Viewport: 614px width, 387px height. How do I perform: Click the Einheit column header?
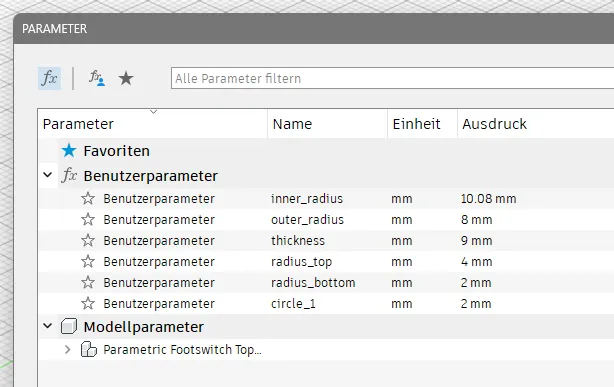pyautogui.click(x=422, y=124)
